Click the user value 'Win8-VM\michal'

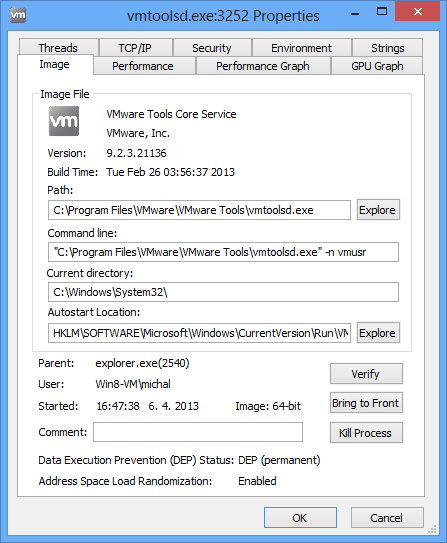(x=133, y=384)
